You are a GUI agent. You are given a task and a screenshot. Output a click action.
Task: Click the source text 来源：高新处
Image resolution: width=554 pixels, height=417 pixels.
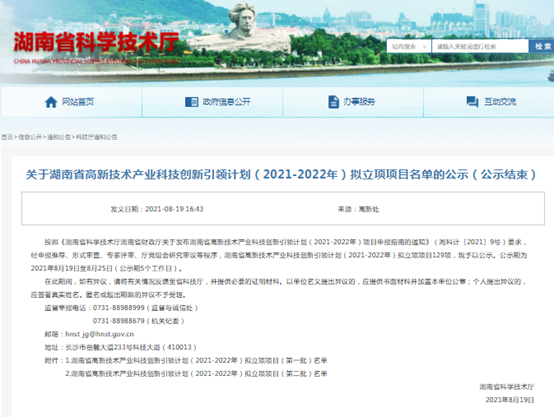coord(358,209)
